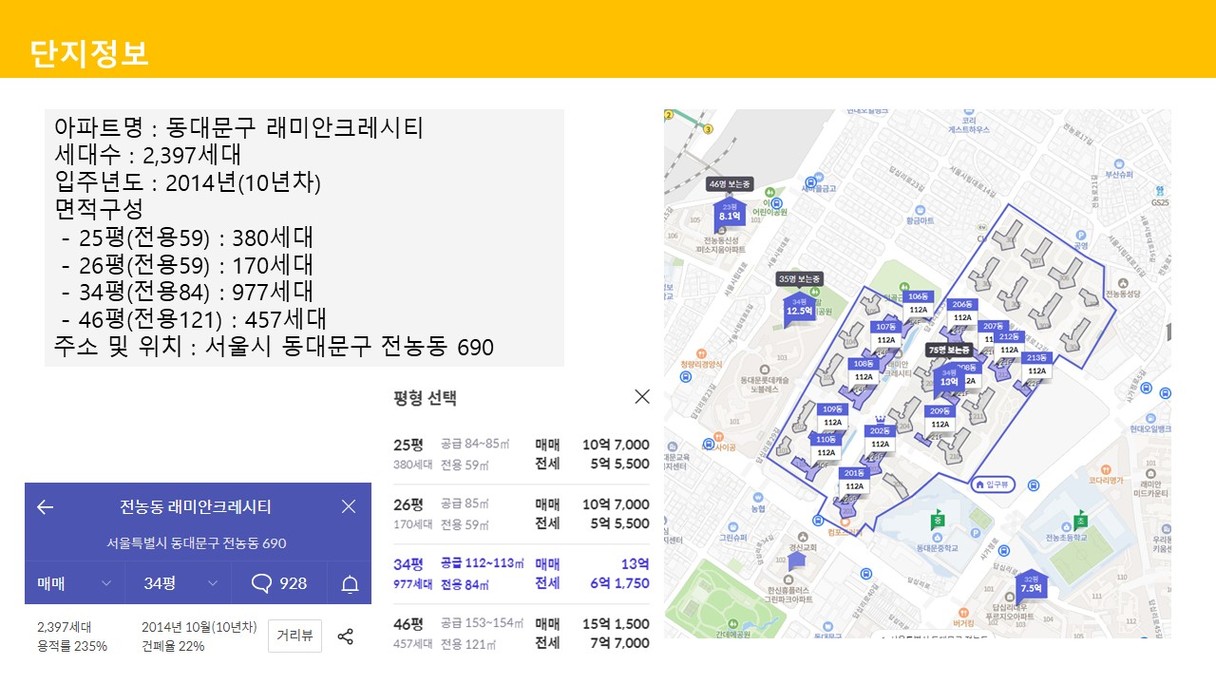
Task: Click the 동대문중학교 green flag icon
Action: tap(938, 519)
